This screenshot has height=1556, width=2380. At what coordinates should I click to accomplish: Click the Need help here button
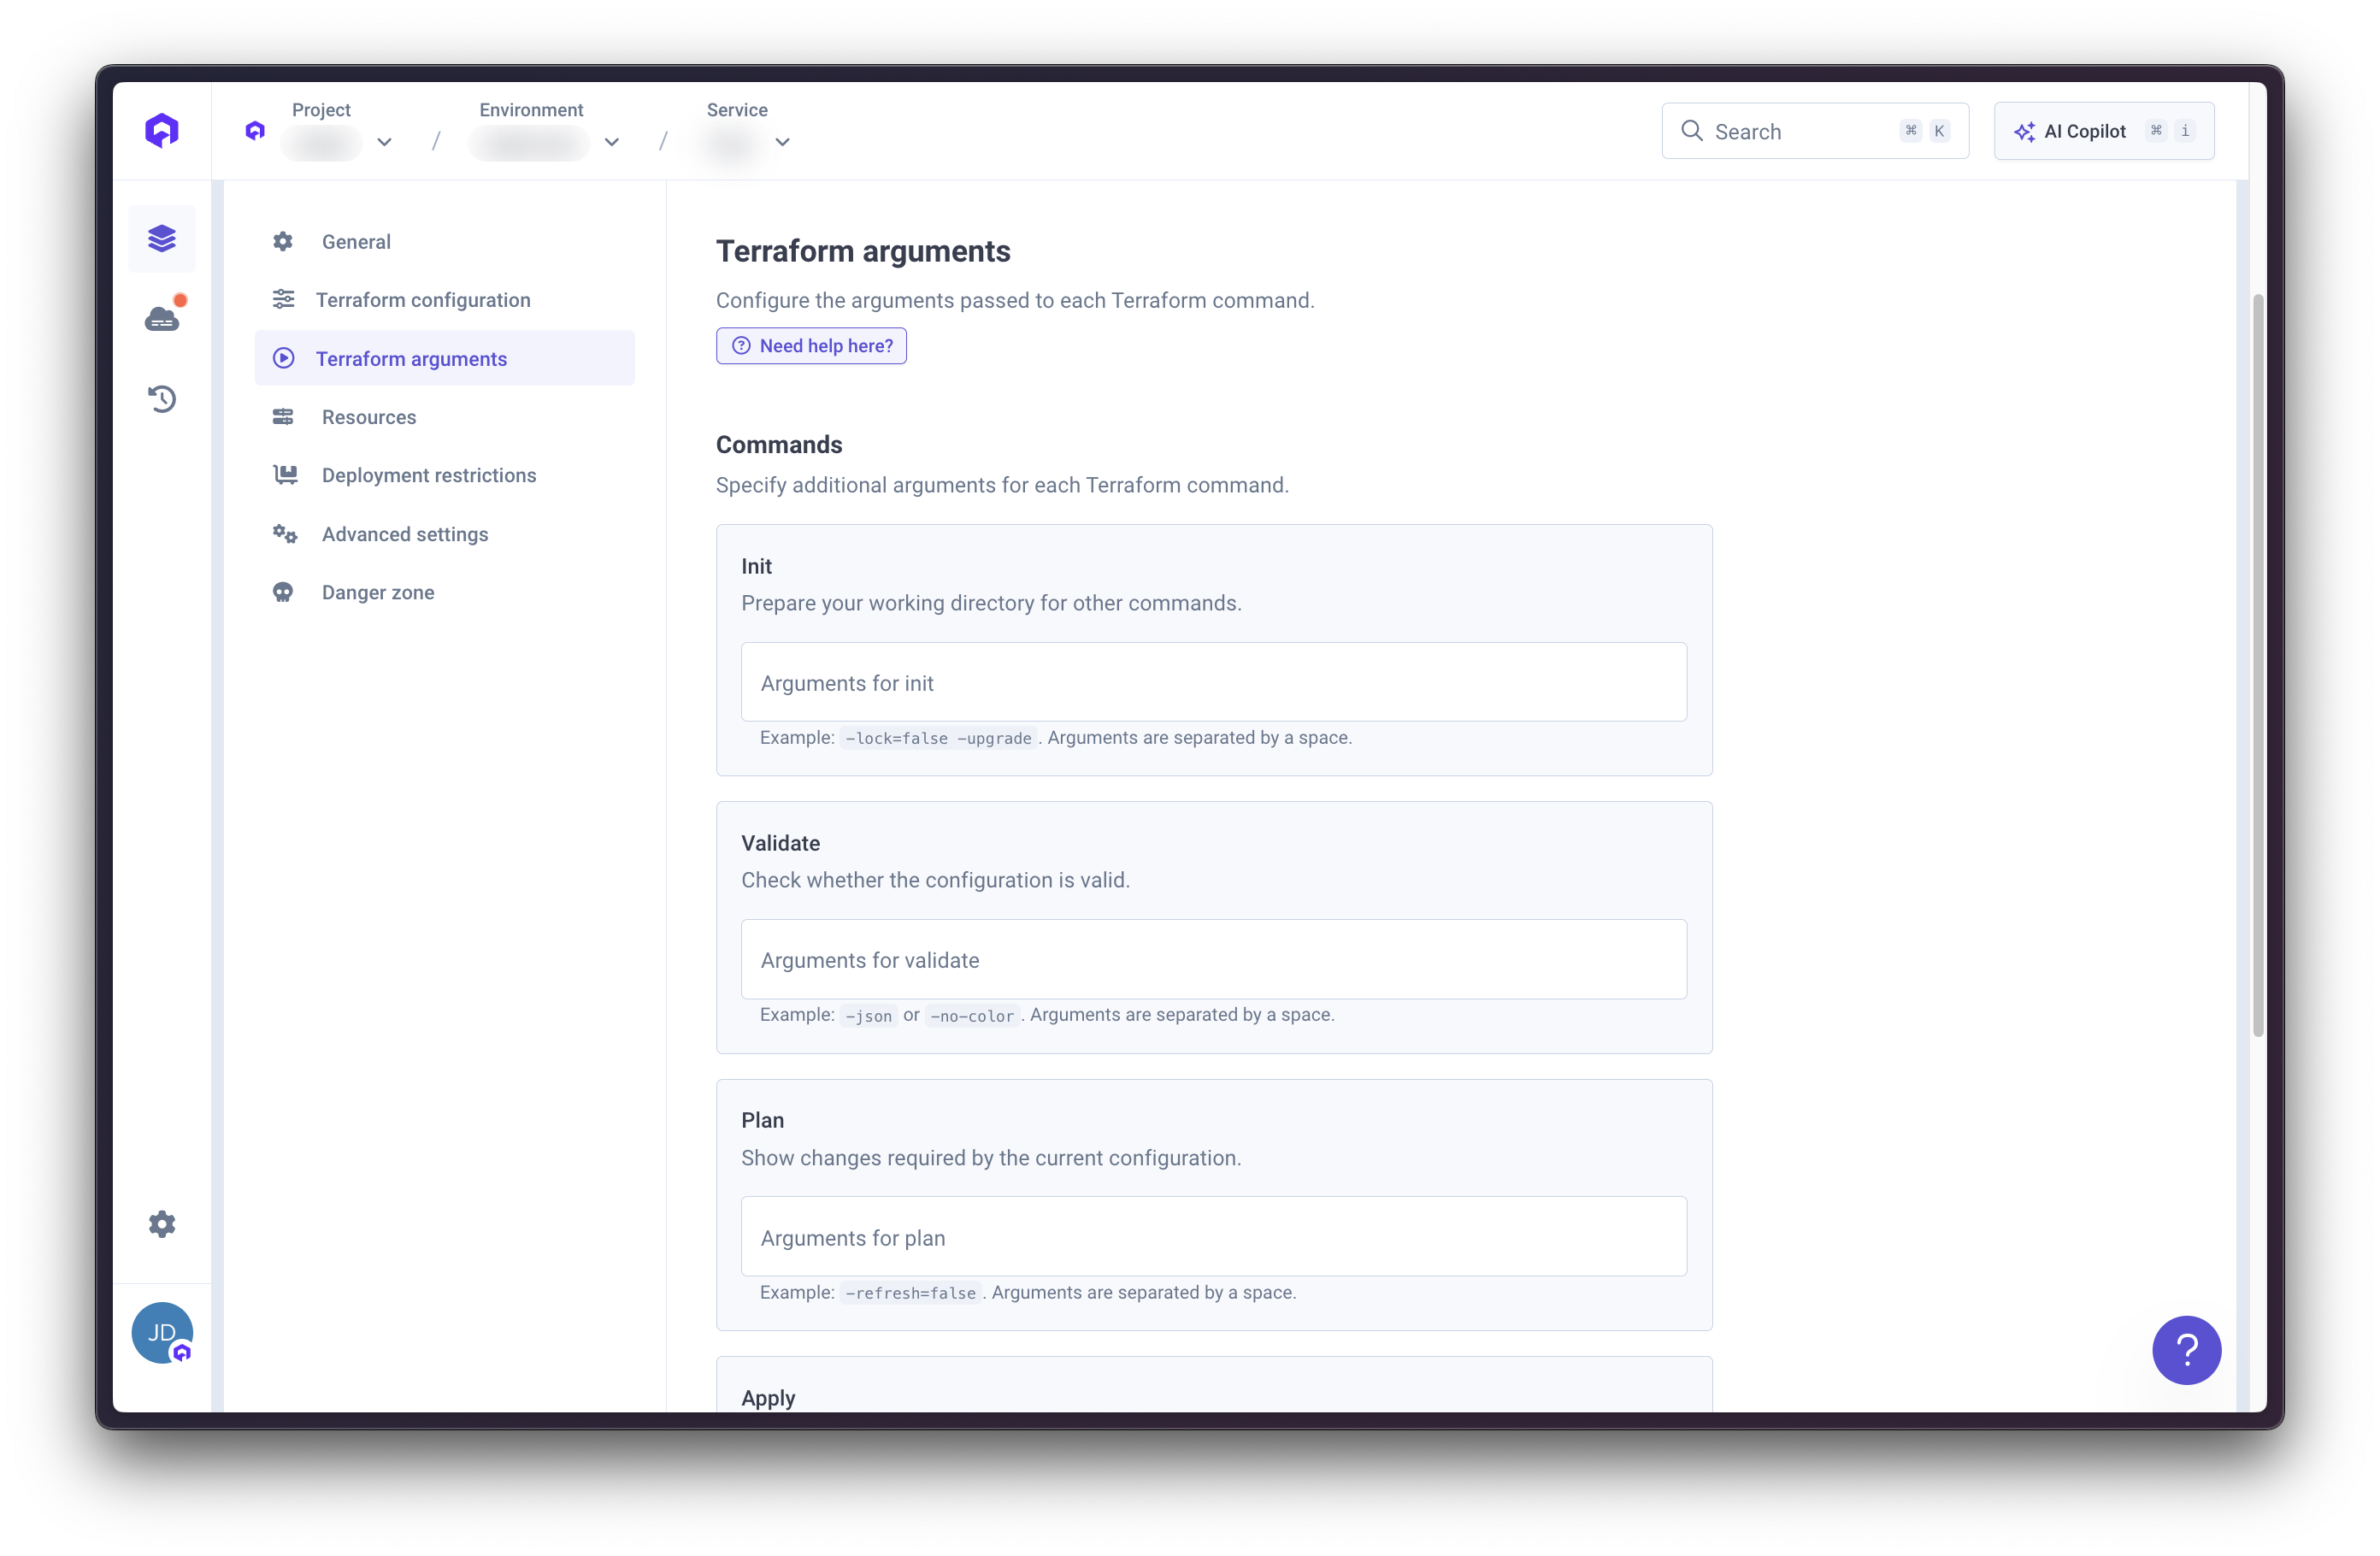click(811, 345)
